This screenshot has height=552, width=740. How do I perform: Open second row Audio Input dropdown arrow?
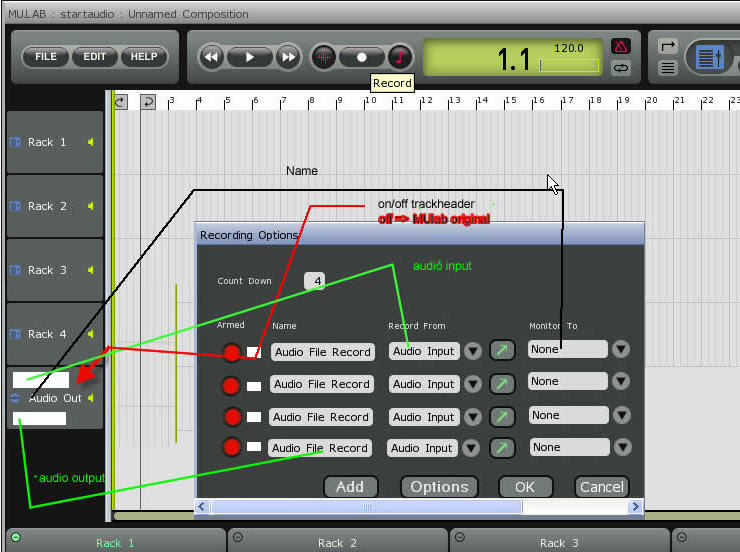473,384
